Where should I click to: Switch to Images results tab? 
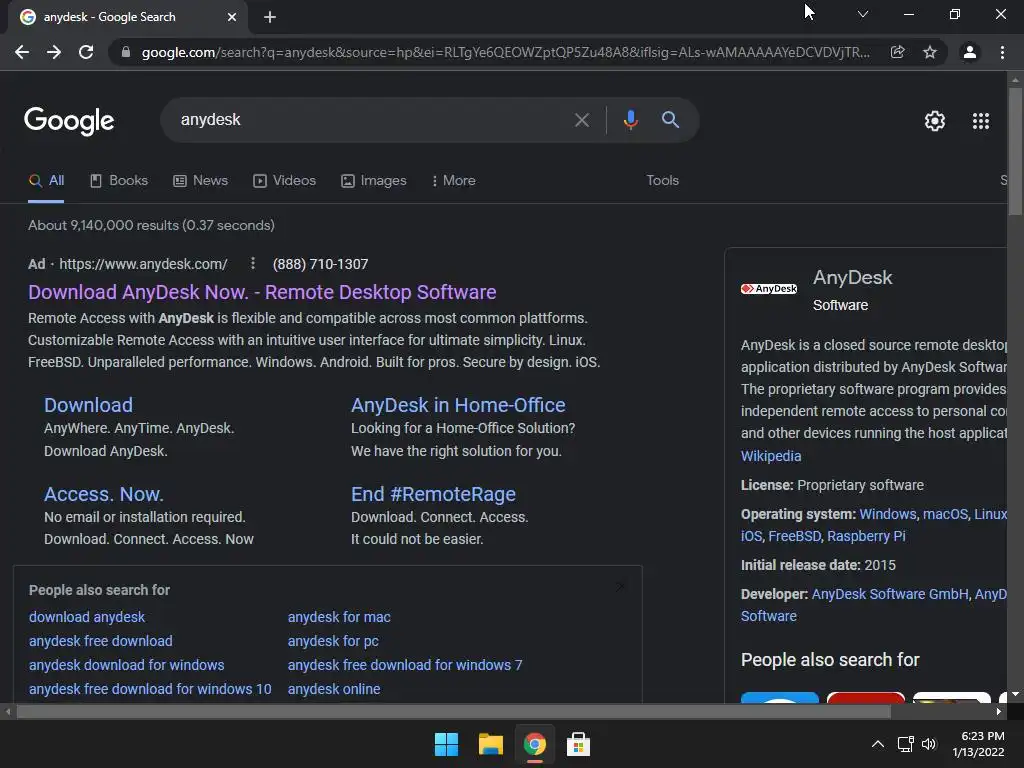pyautogui.click(x=374, y=181)
